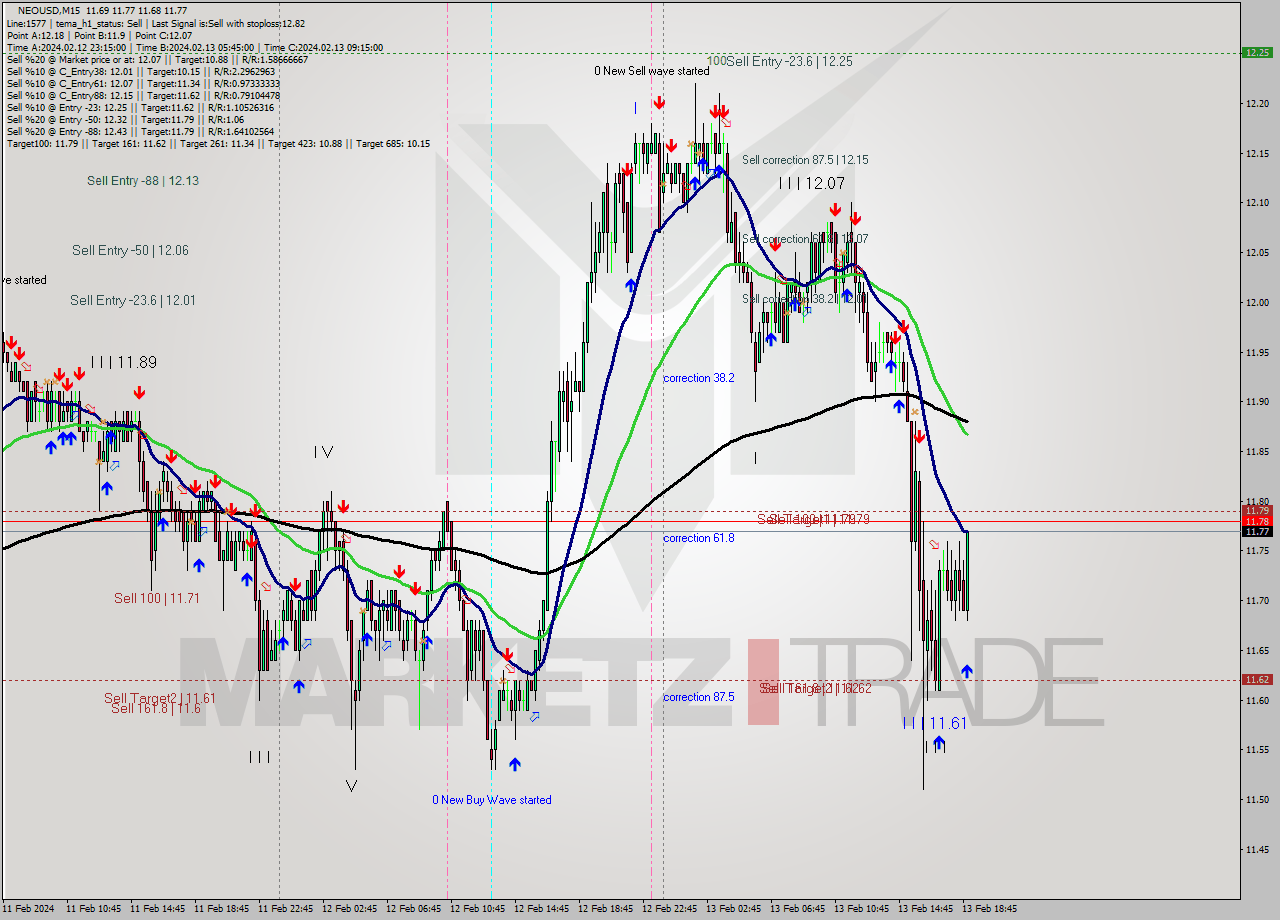The width and height of the screenshot is (1280, 920).
Task: Click the blue 'correction 61.8' label
Action: pyautogui.click(x=699, y=538)
